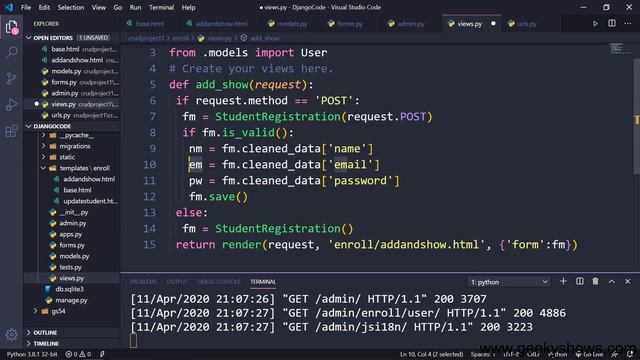Screen dimensions: 640x360
Task: Open the Help menu
Action: coord(188,7)
